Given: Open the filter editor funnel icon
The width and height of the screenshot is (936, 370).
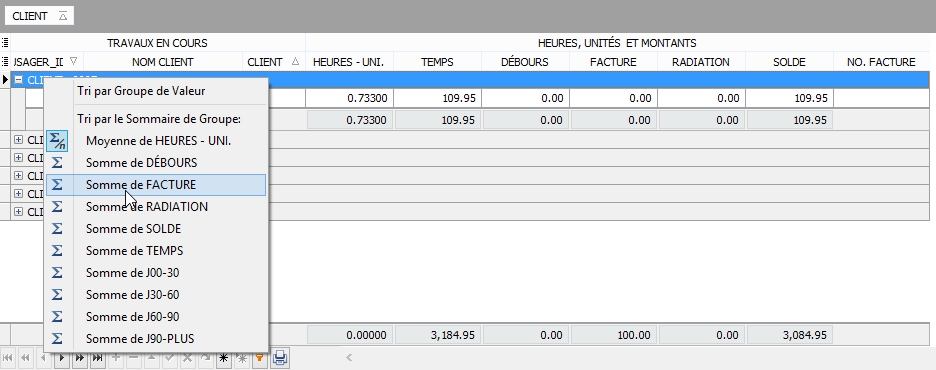Looking at the screenshot, I should pyautogui.click(x=260, y=358).
